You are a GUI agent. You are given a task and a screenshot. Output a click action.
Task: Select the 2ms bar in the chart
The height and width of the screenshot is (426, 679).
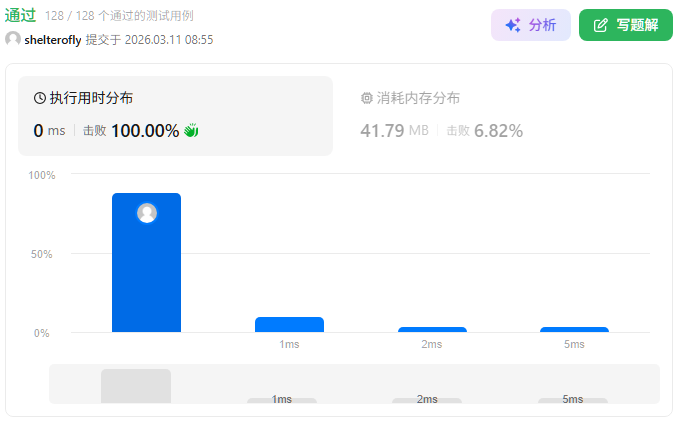pos(432,329)
